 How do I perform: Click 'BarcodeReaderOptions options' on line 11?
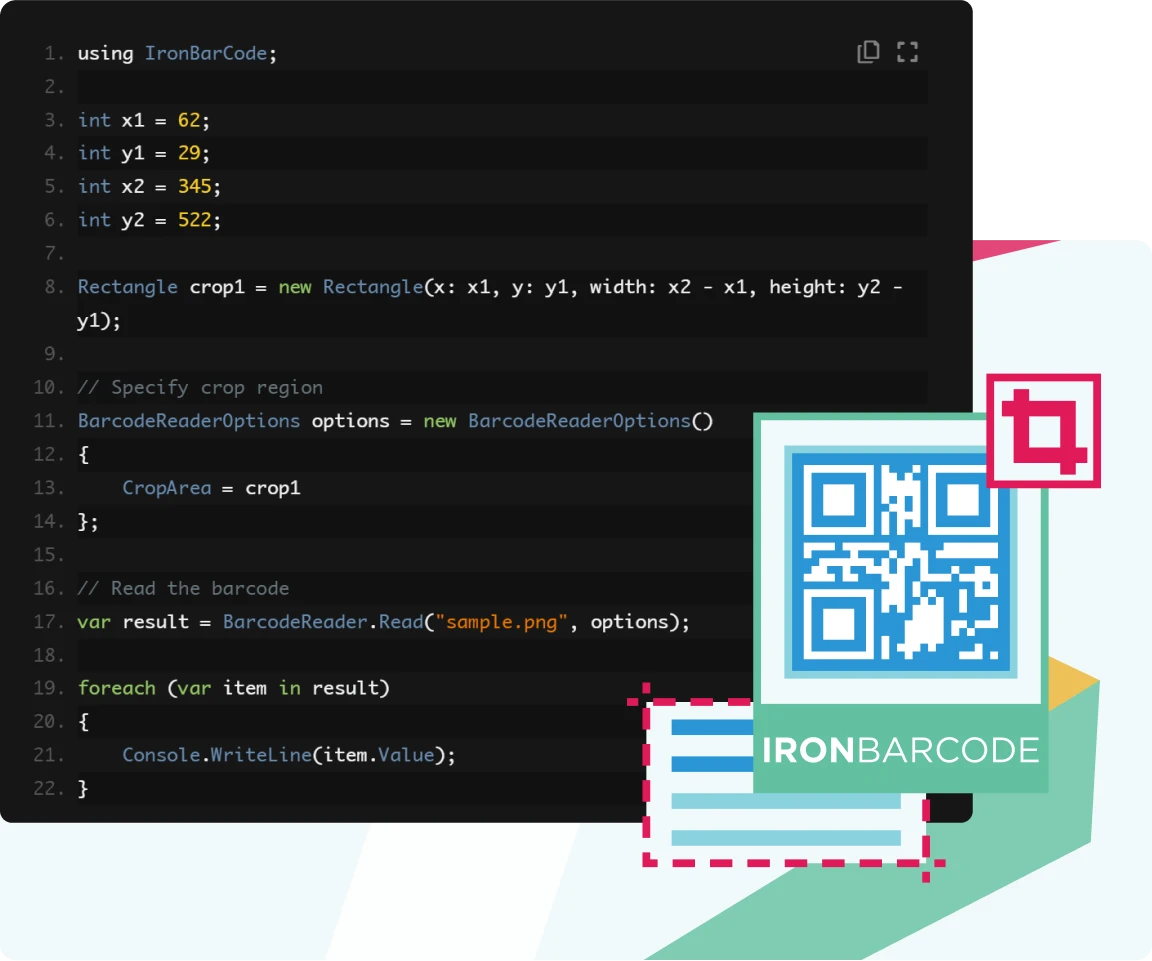(234, 421)
